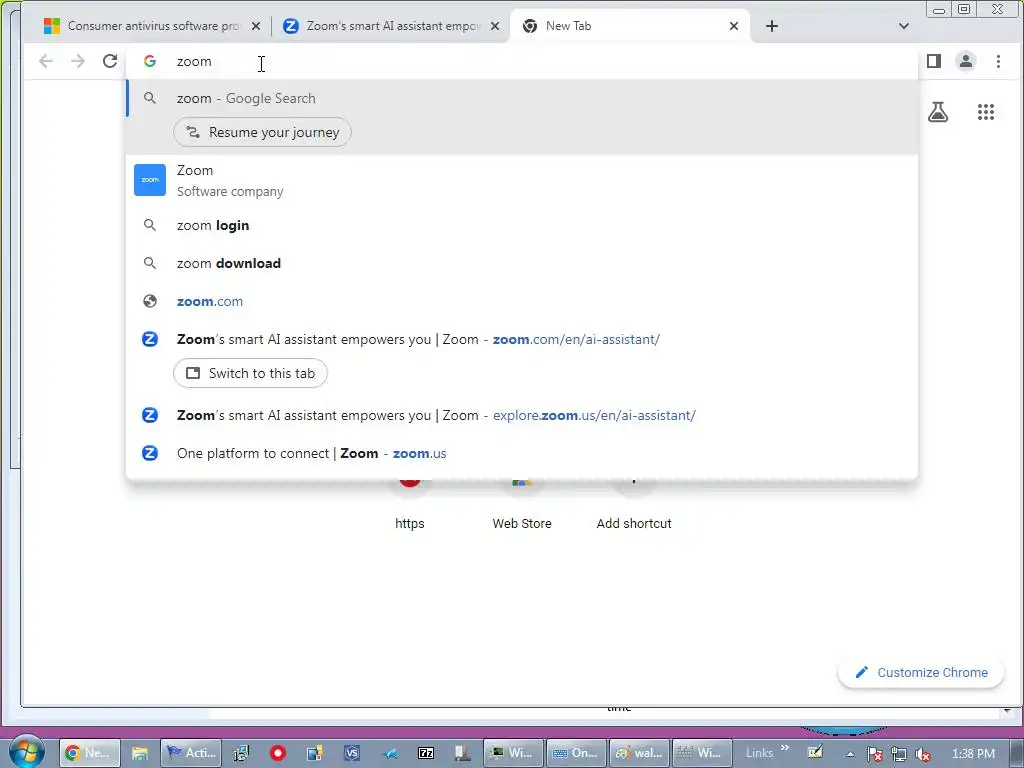Close the Consumer antivirus software tab
Image resolution: width=1024 pixels, height=768 pixels.
(x=256, y=26)
